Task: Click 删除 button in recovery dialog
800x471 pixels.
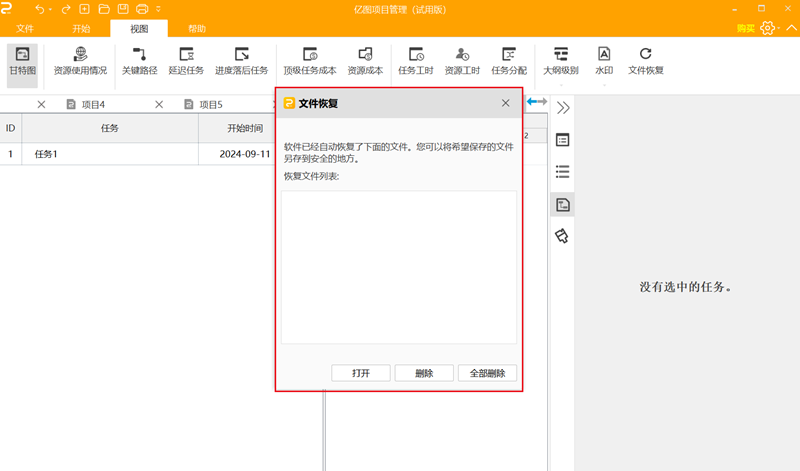Action: (424, 373)
